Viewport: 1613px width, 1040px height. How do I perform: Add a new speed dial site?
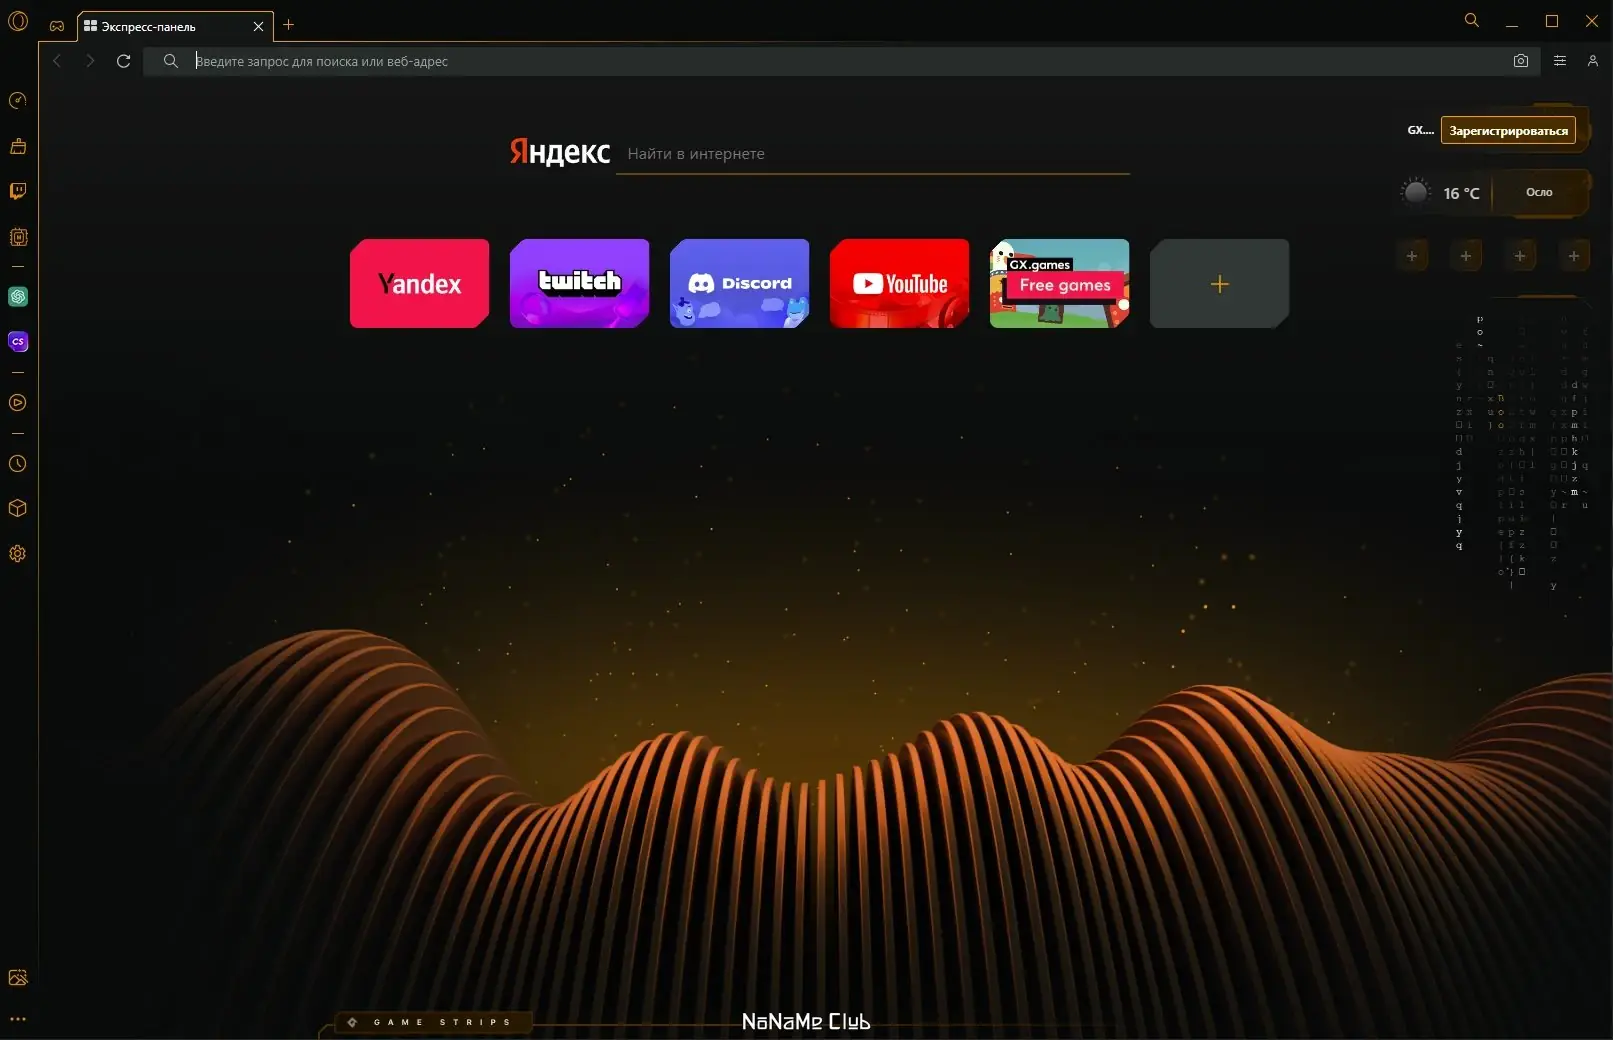pyautogui.click(x=1220, y=284)
